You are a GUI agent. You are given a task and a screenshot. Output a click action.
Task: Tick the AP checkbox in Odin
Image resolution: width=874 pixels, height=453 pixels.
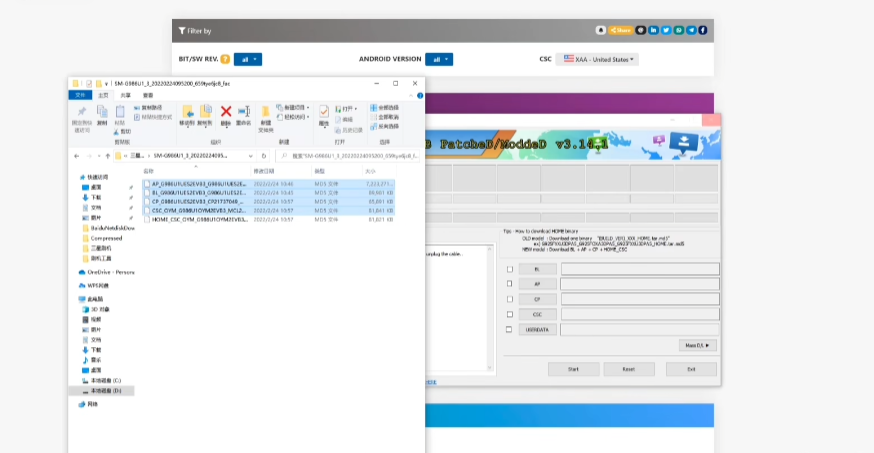pos(509,284)
